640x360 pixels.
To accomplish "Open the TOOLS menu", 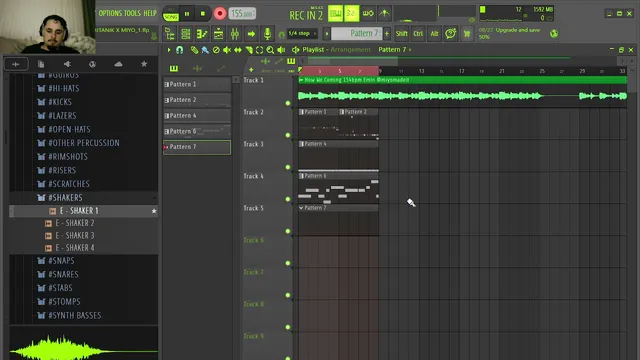I will pos(132,13).
